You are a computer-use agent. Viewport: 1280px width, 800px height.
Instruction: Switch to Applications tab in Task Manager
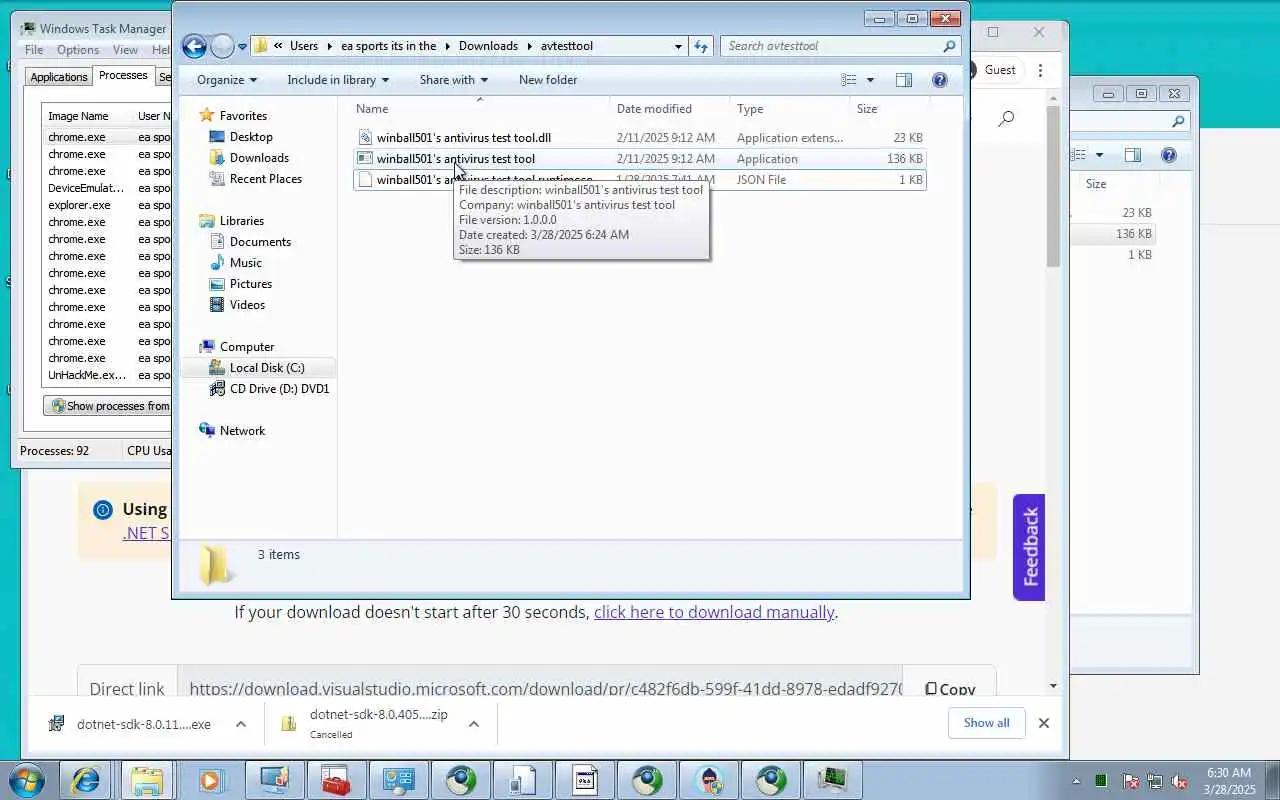tap(58, 77)
